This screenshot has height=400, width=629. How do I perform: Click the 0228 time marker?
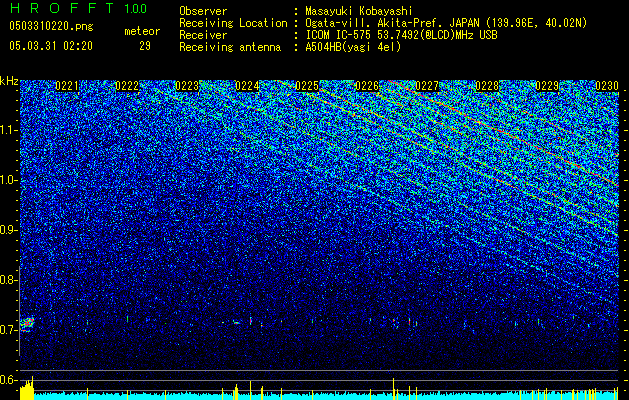pos(487,86)
